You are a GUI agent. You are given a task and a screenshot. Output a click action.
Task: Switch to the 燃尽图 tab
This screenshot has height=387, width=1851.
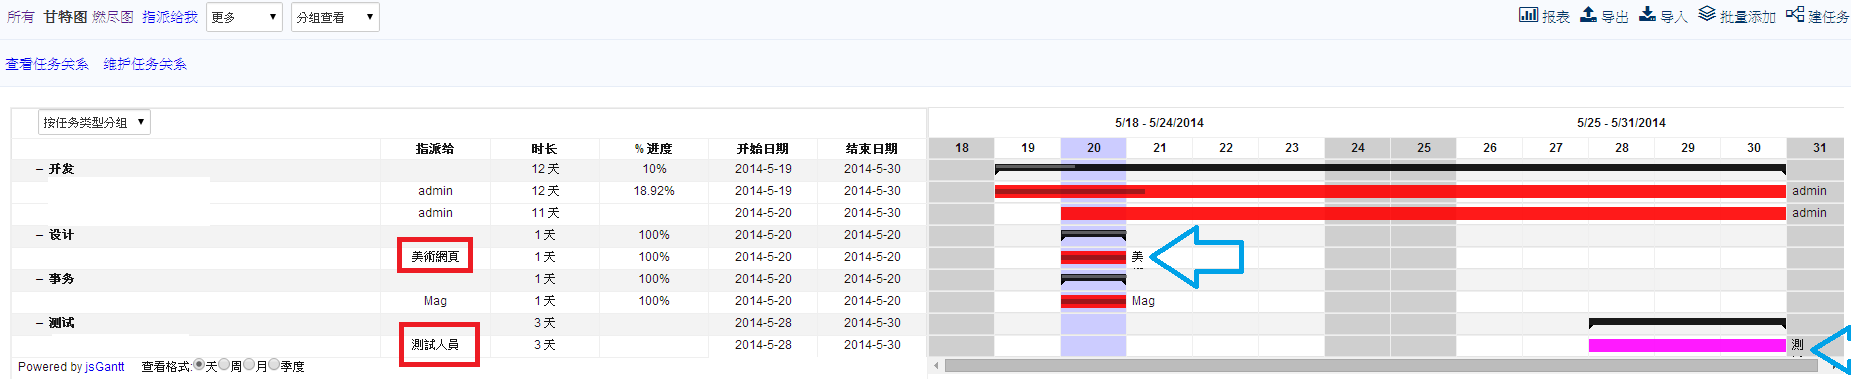point(113,17)
